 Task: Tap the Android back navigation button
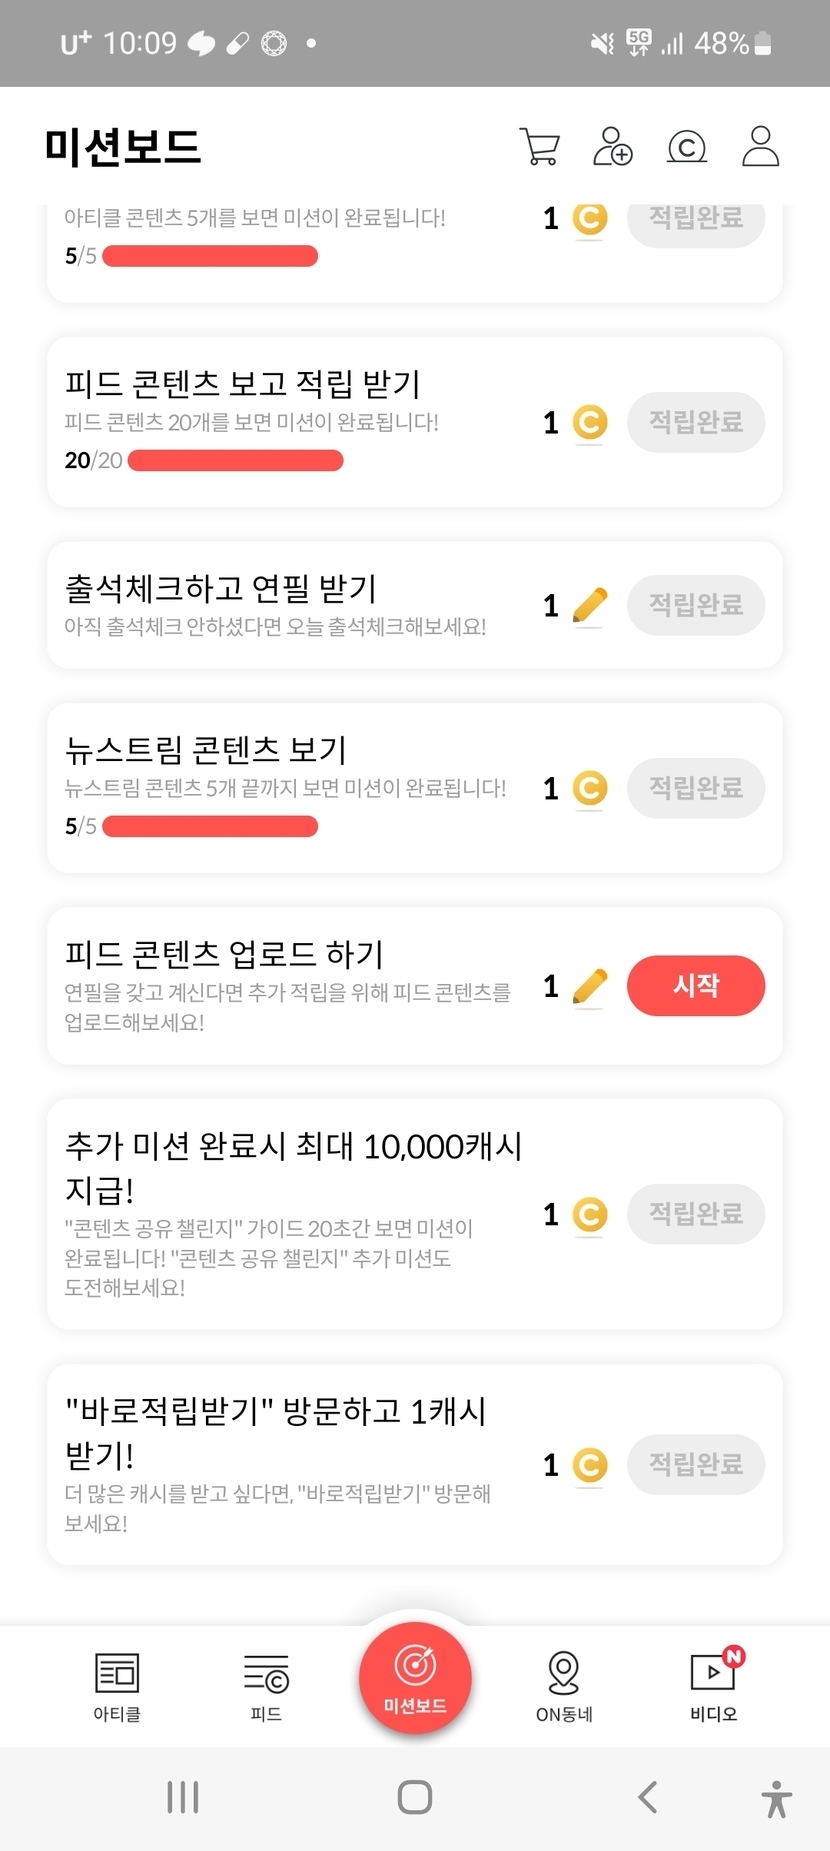click(648, 1797)
